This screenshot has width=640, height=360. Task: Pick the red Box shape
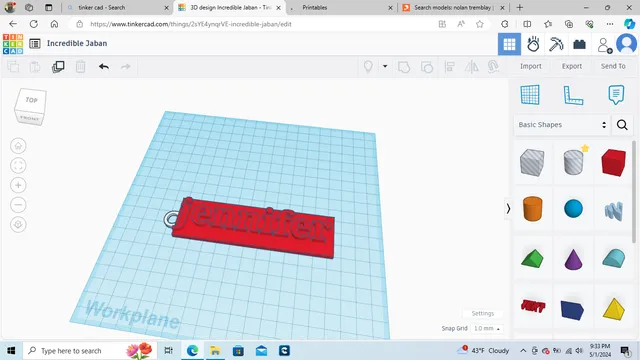pos(613,162)
